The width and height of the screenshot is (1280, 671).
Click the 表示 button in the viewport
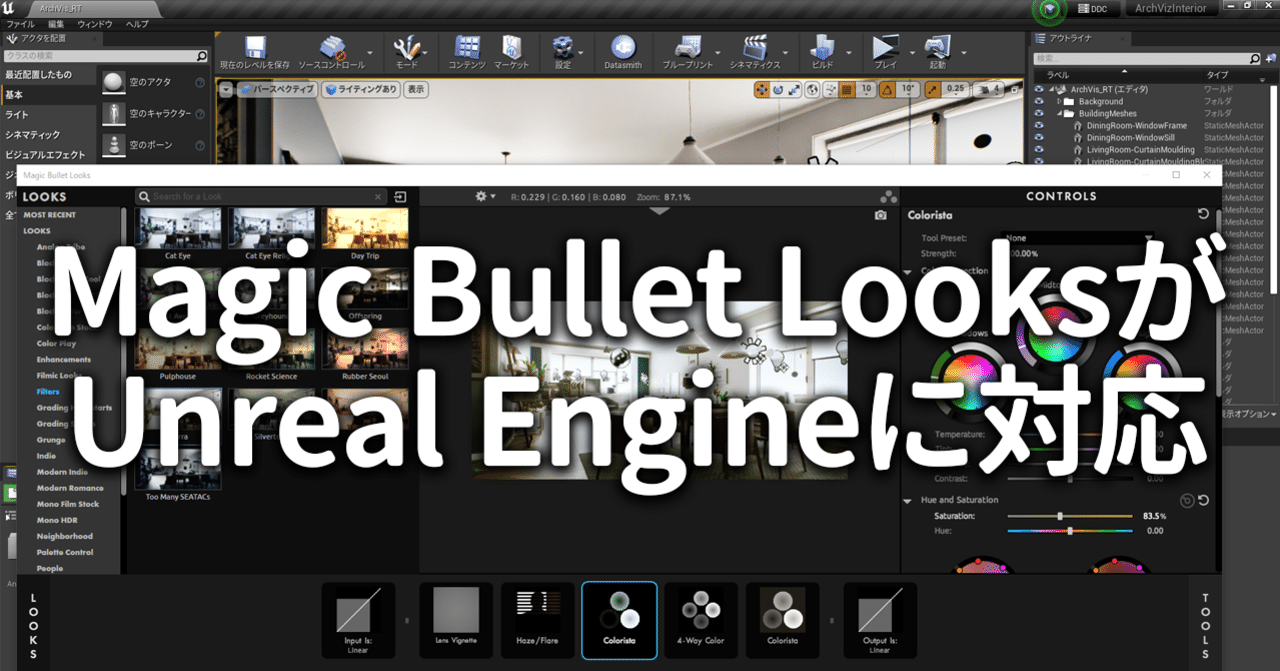(416, 89)
